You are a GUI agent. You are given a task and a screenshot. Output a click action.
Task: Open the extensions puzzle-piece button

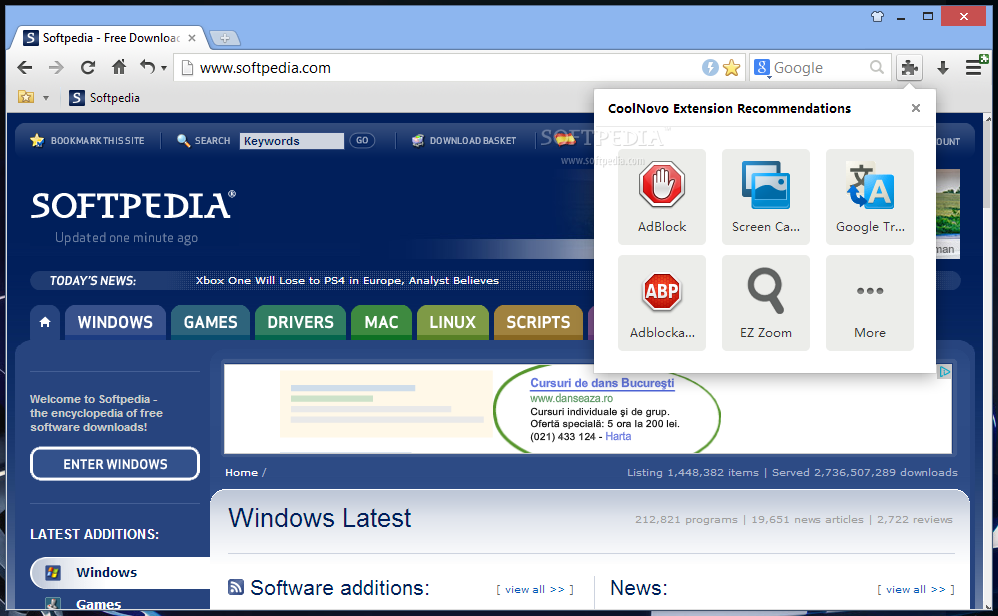click(x=910, y=67)
